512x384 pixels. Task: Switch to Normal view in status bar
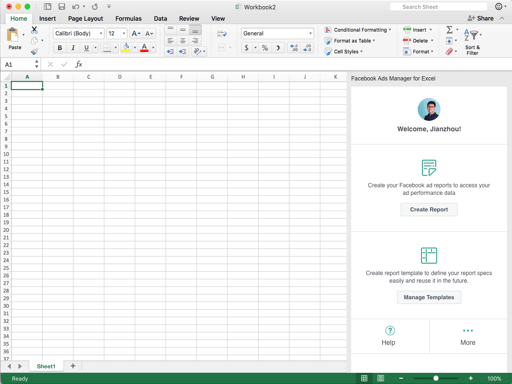coord(364,378)
